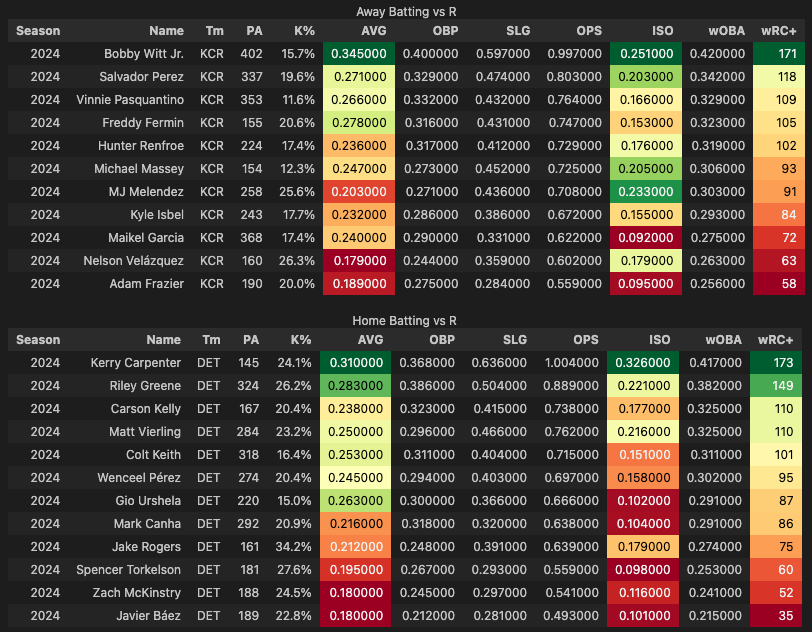Select Carson Kelly name cell
812x632 pixels.
tap(146, 409)
